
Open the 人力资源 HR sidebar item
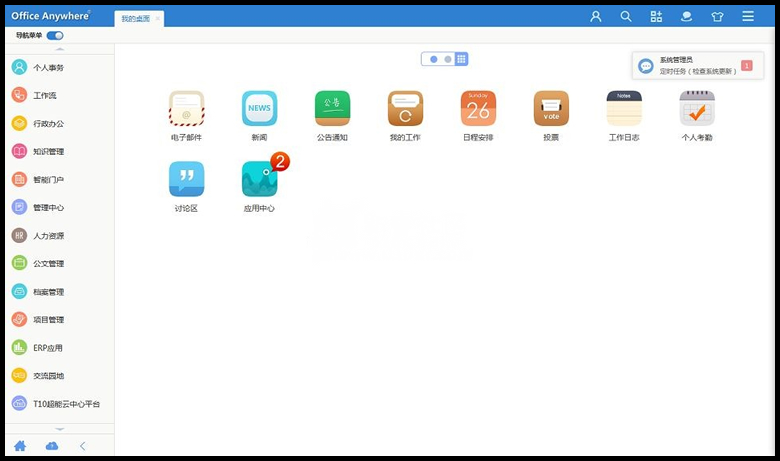pos(60,235)
